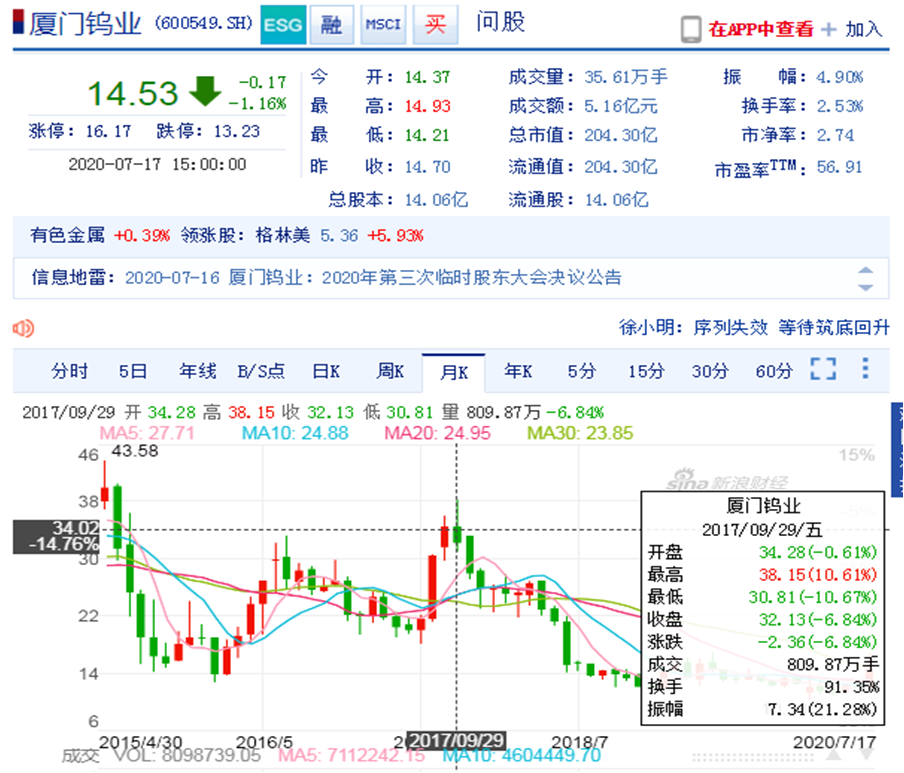Switch to the B/S点 chart tab
Viewport: 904px width, 773px height.
(x=261, y=371)
